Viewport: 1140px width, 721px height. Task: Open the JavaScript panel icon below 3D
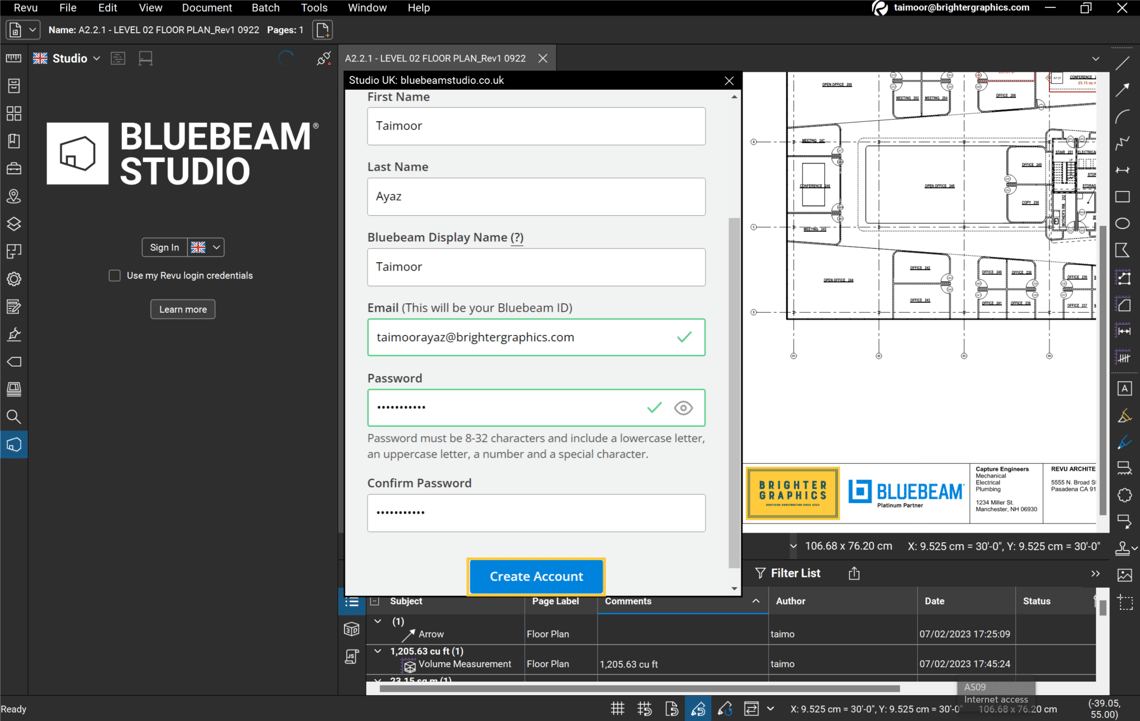pyautogui.click(x=352, y=657)
